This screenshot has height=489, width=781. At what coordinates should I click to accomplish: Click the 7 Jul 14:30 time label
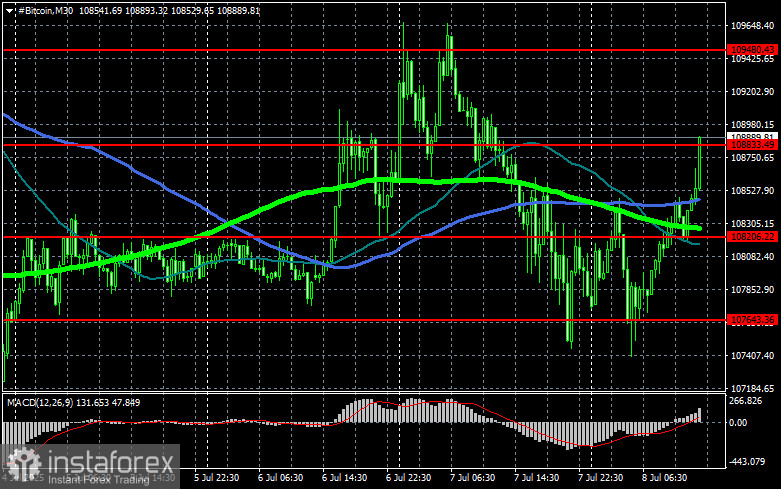(536, 478)
